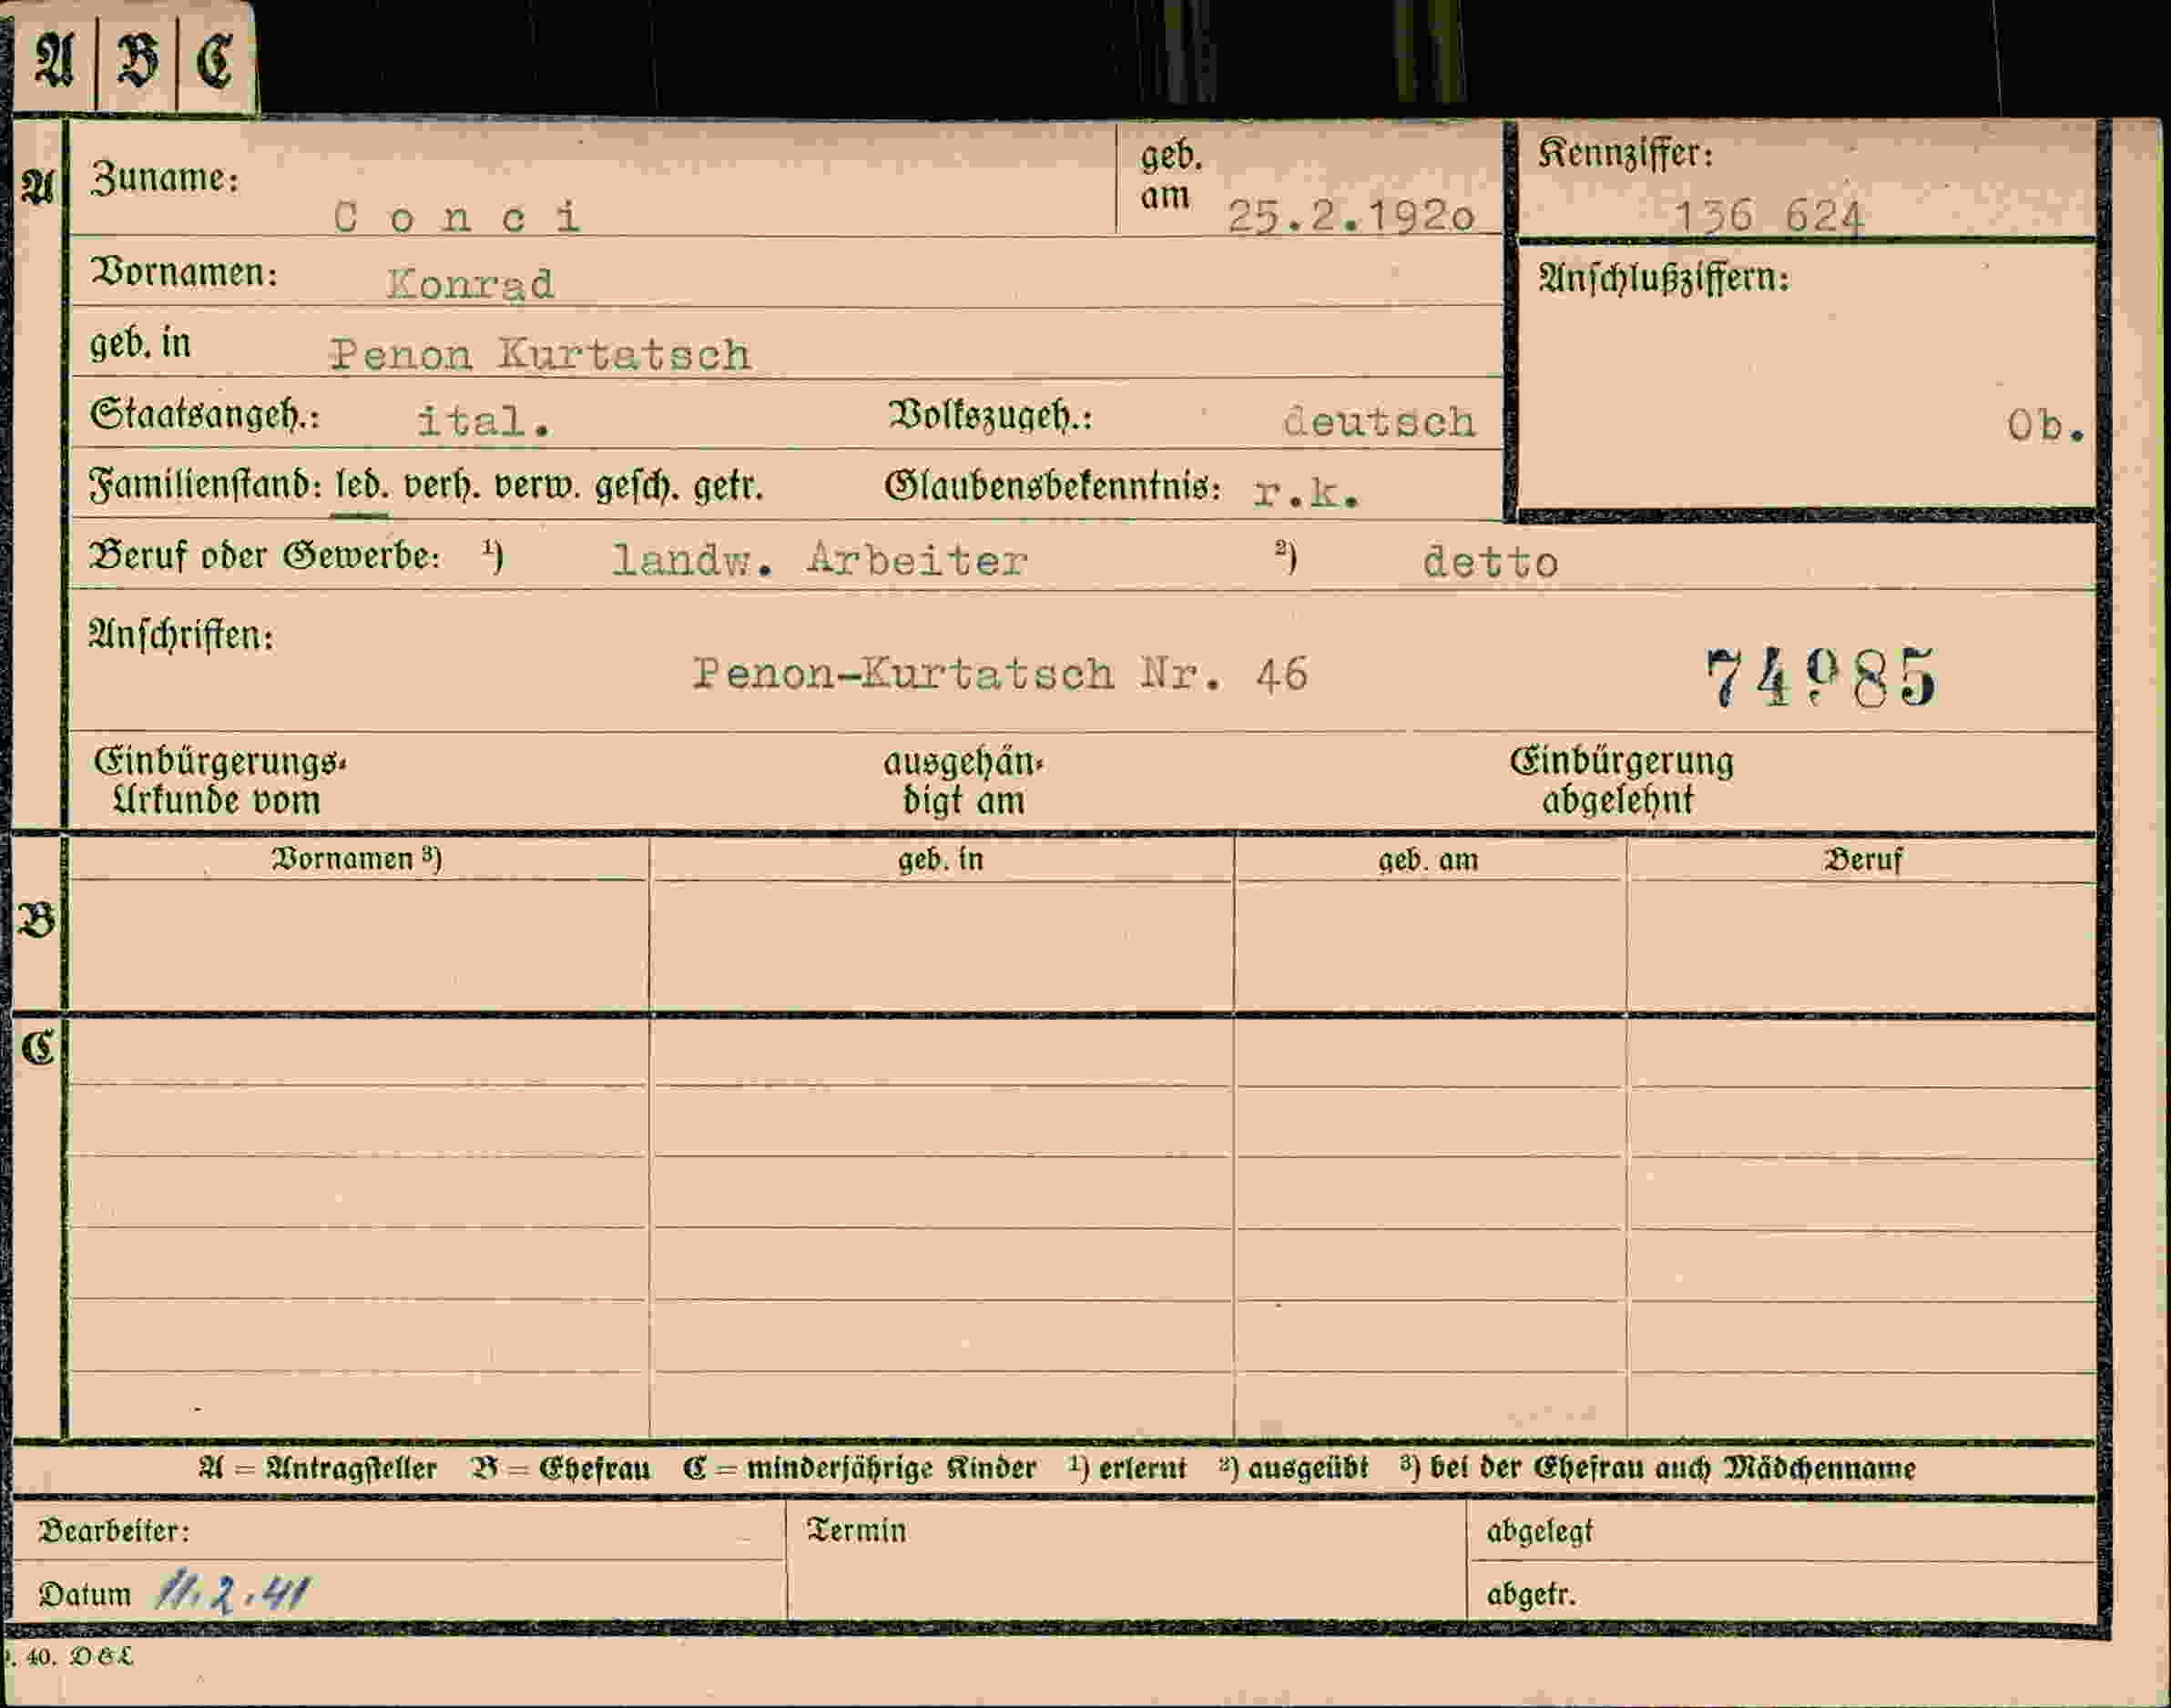
Task: Click the section "B" margin marker
Action: (x=37, y=921)
